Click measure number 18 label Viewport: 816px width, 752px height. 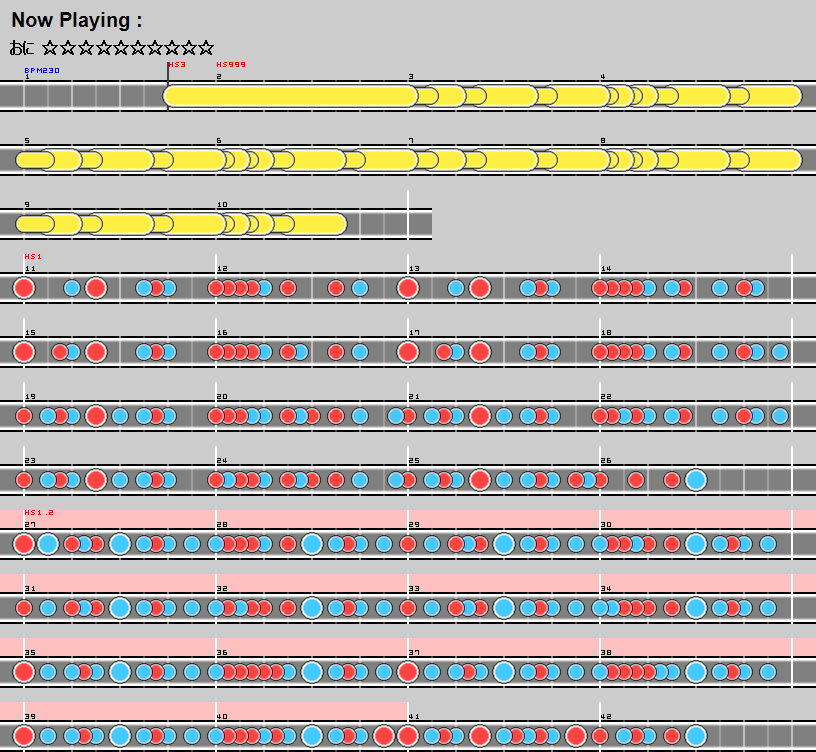pos(606,333)
